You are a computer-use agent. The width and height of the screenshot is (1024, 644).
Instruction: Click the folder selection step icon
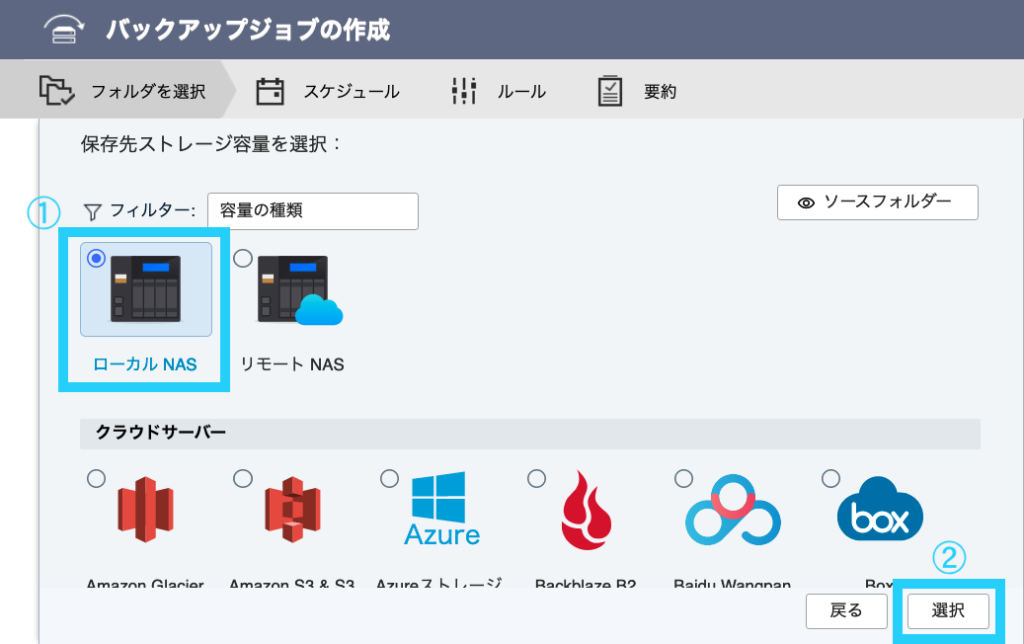click(x=57, y=90)
